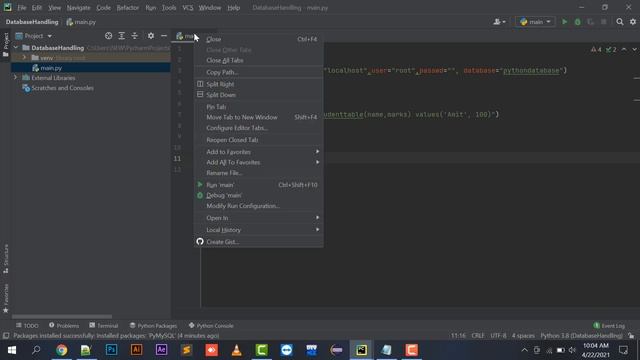Open the Python Packages tool window
This screenshot has width=640, height=360.
tap(153, 326)
